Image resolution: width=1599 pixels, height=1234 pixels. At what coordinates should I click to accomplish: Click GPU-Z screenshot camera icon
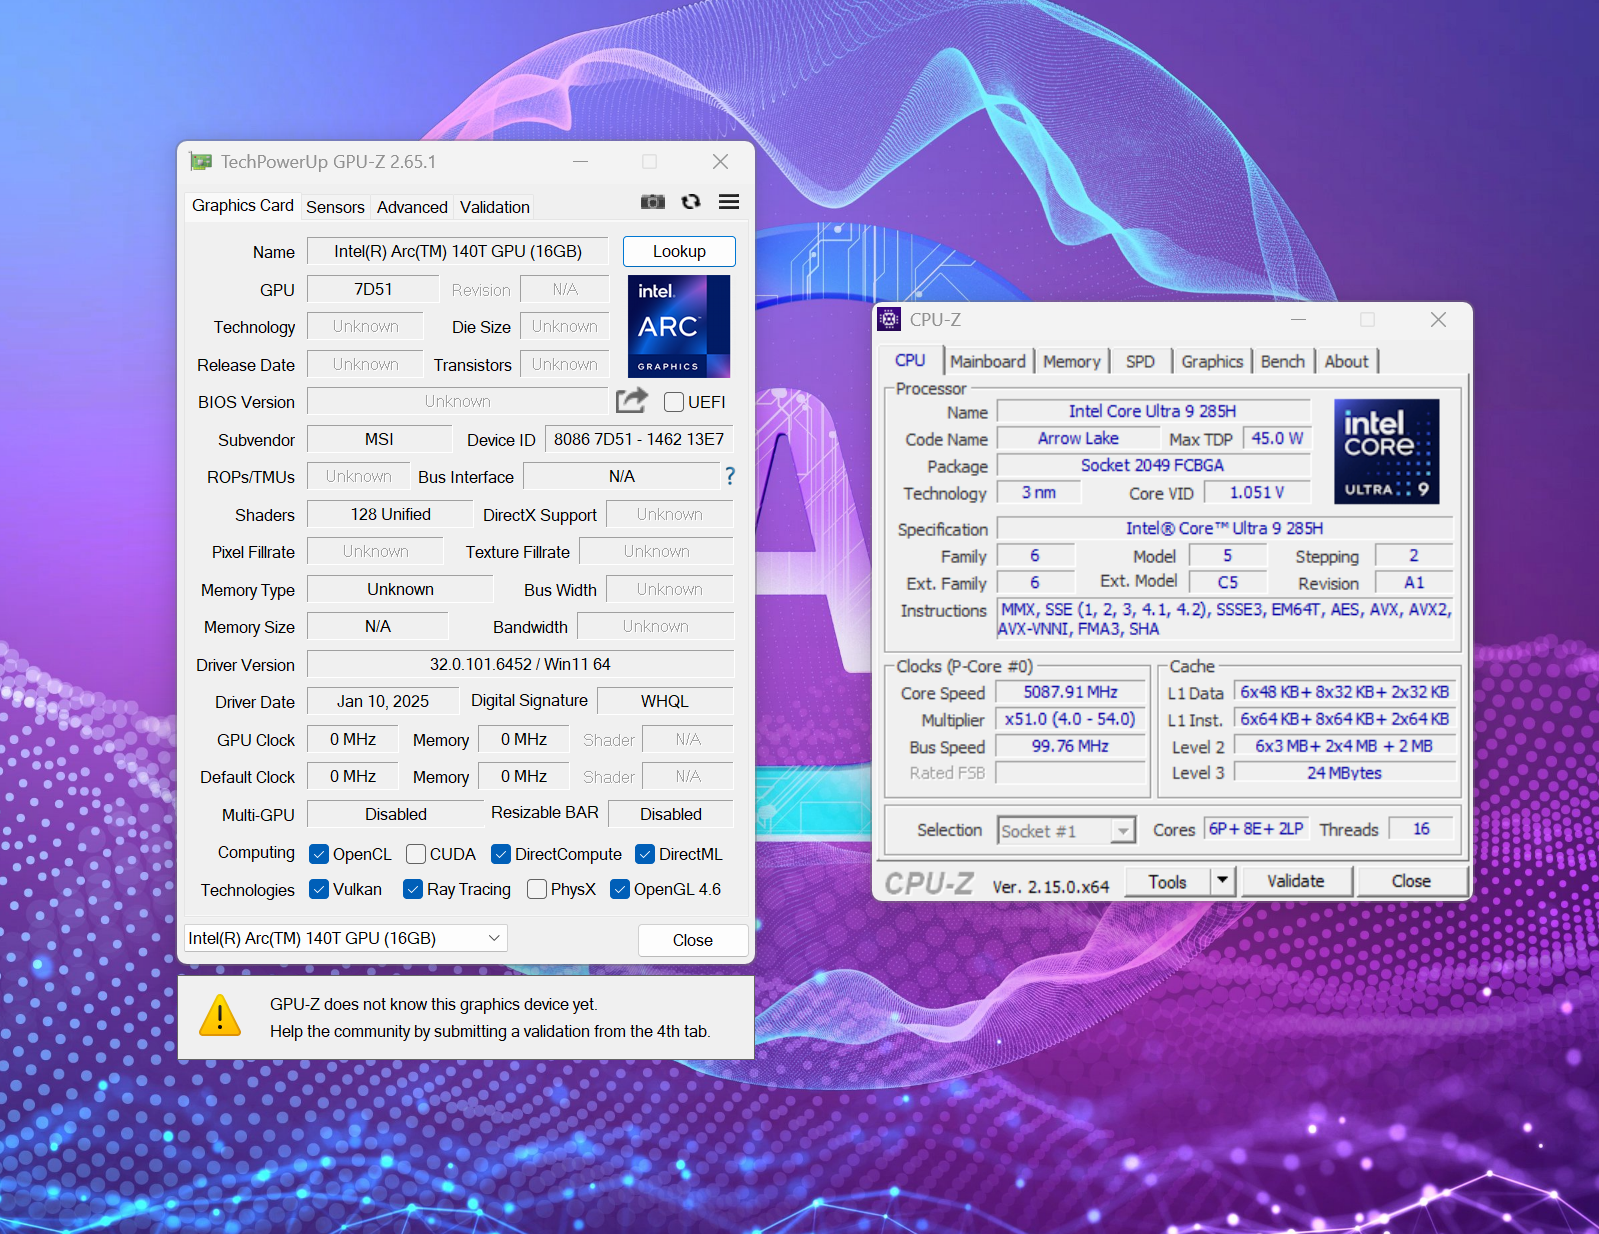click(653, 202)
